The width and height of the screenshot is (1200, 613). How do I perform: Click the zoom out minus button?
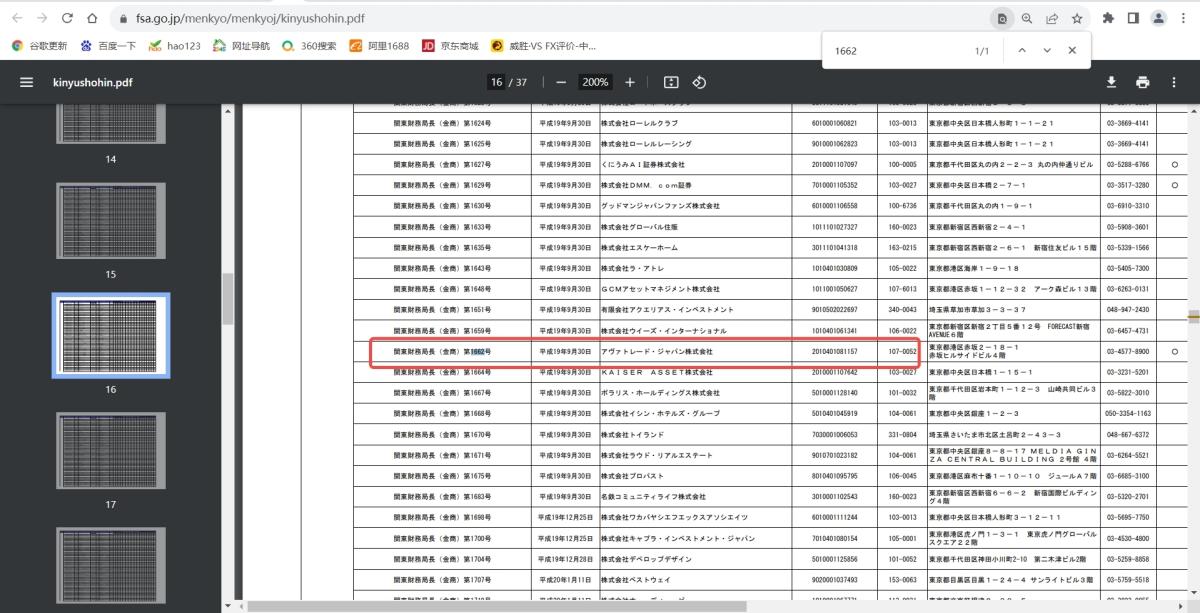tap(560, 82)
